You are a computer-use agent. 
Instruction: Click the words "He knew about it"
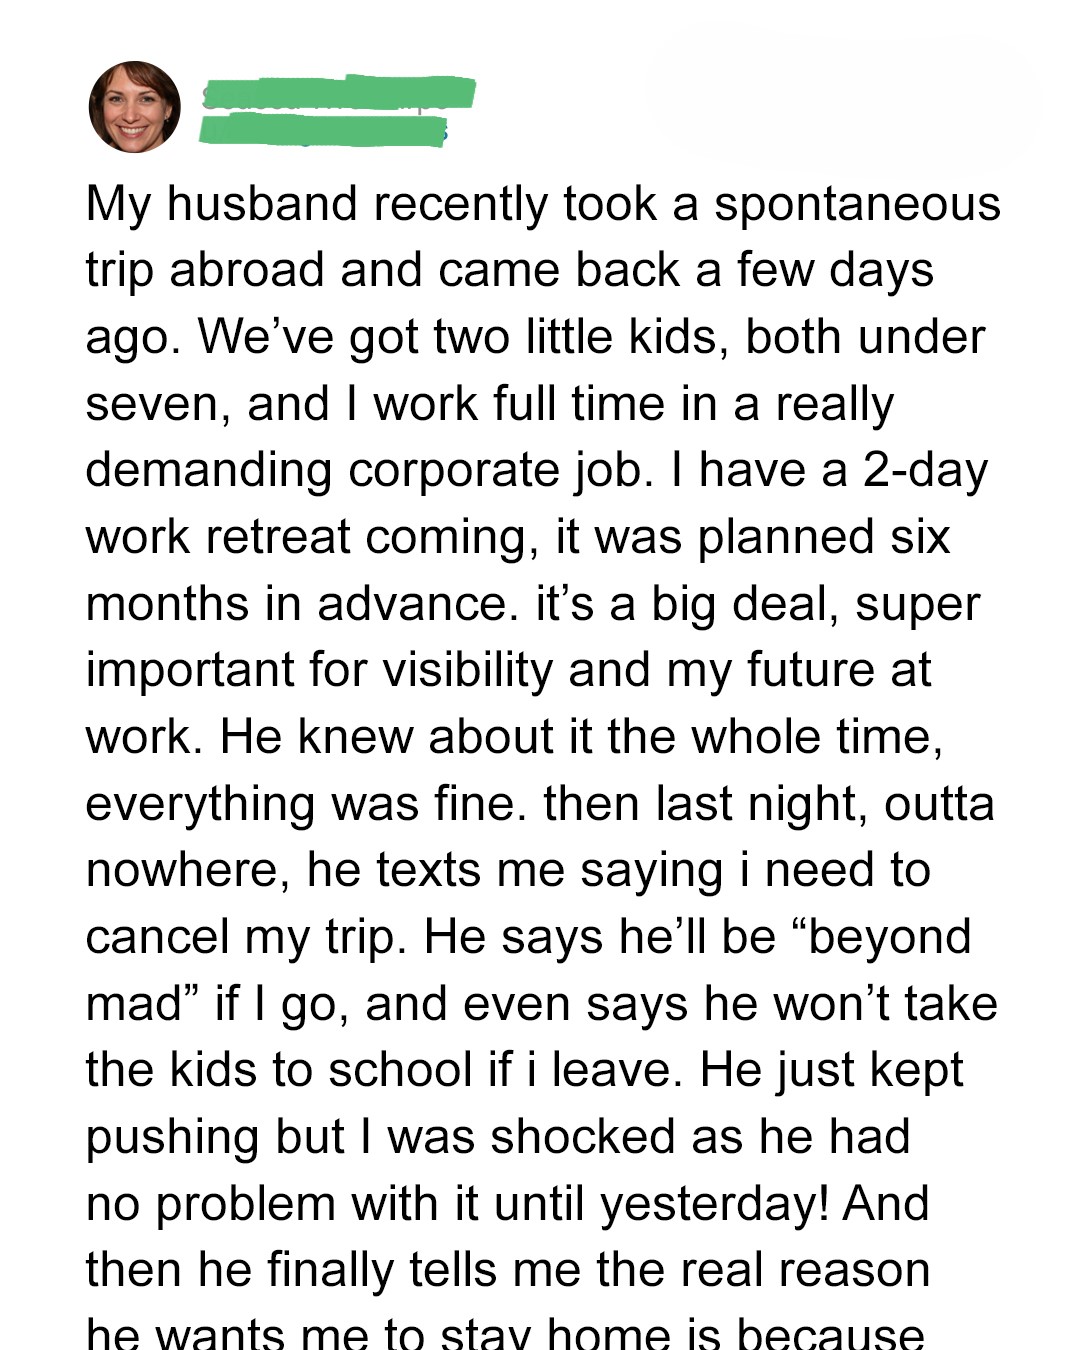pos(405,737)
